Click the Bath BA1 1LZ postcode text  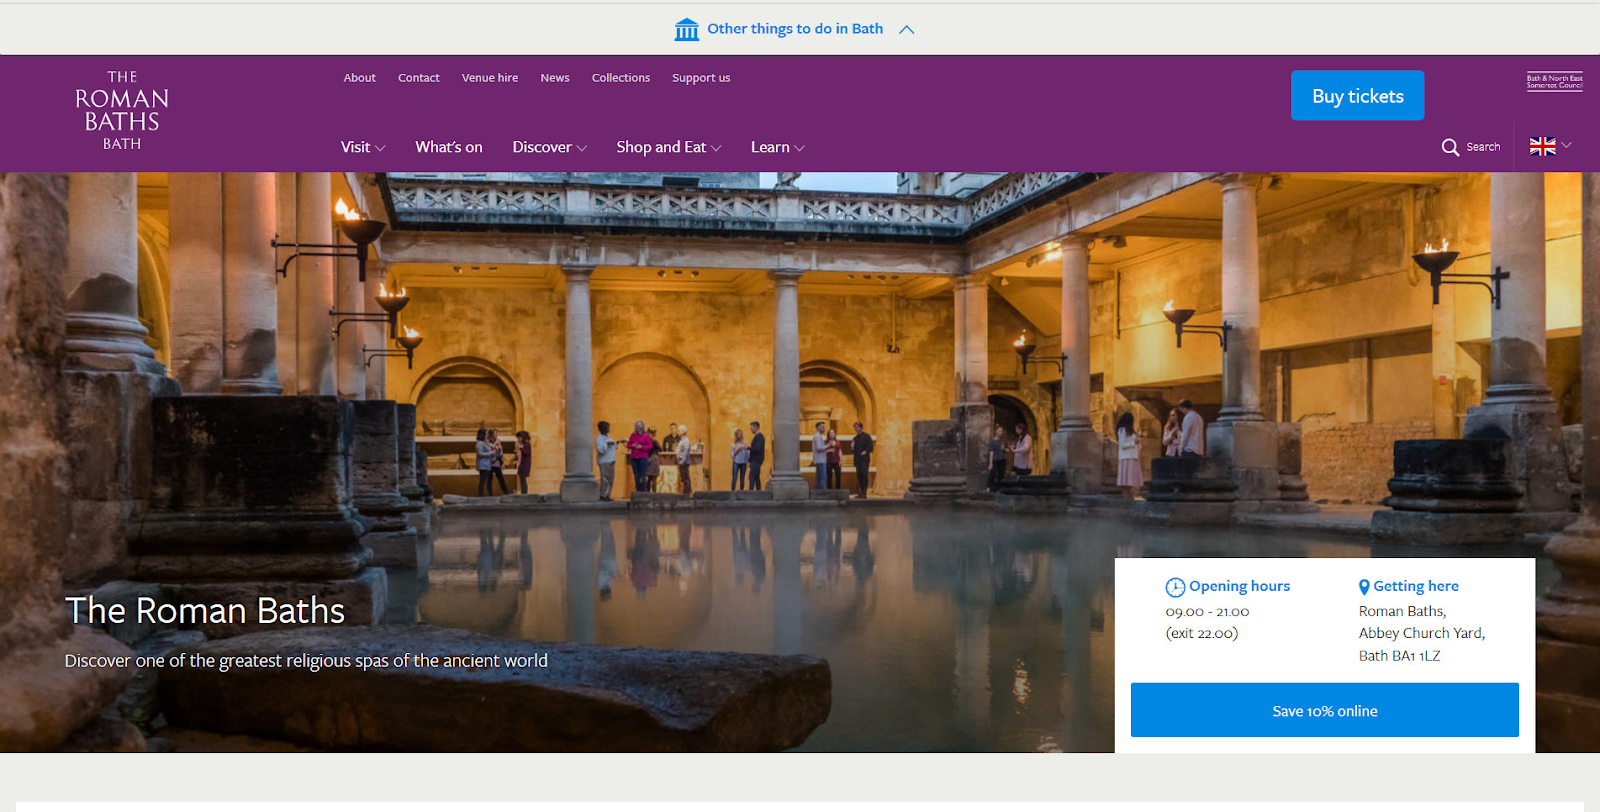pos(1399,656)
